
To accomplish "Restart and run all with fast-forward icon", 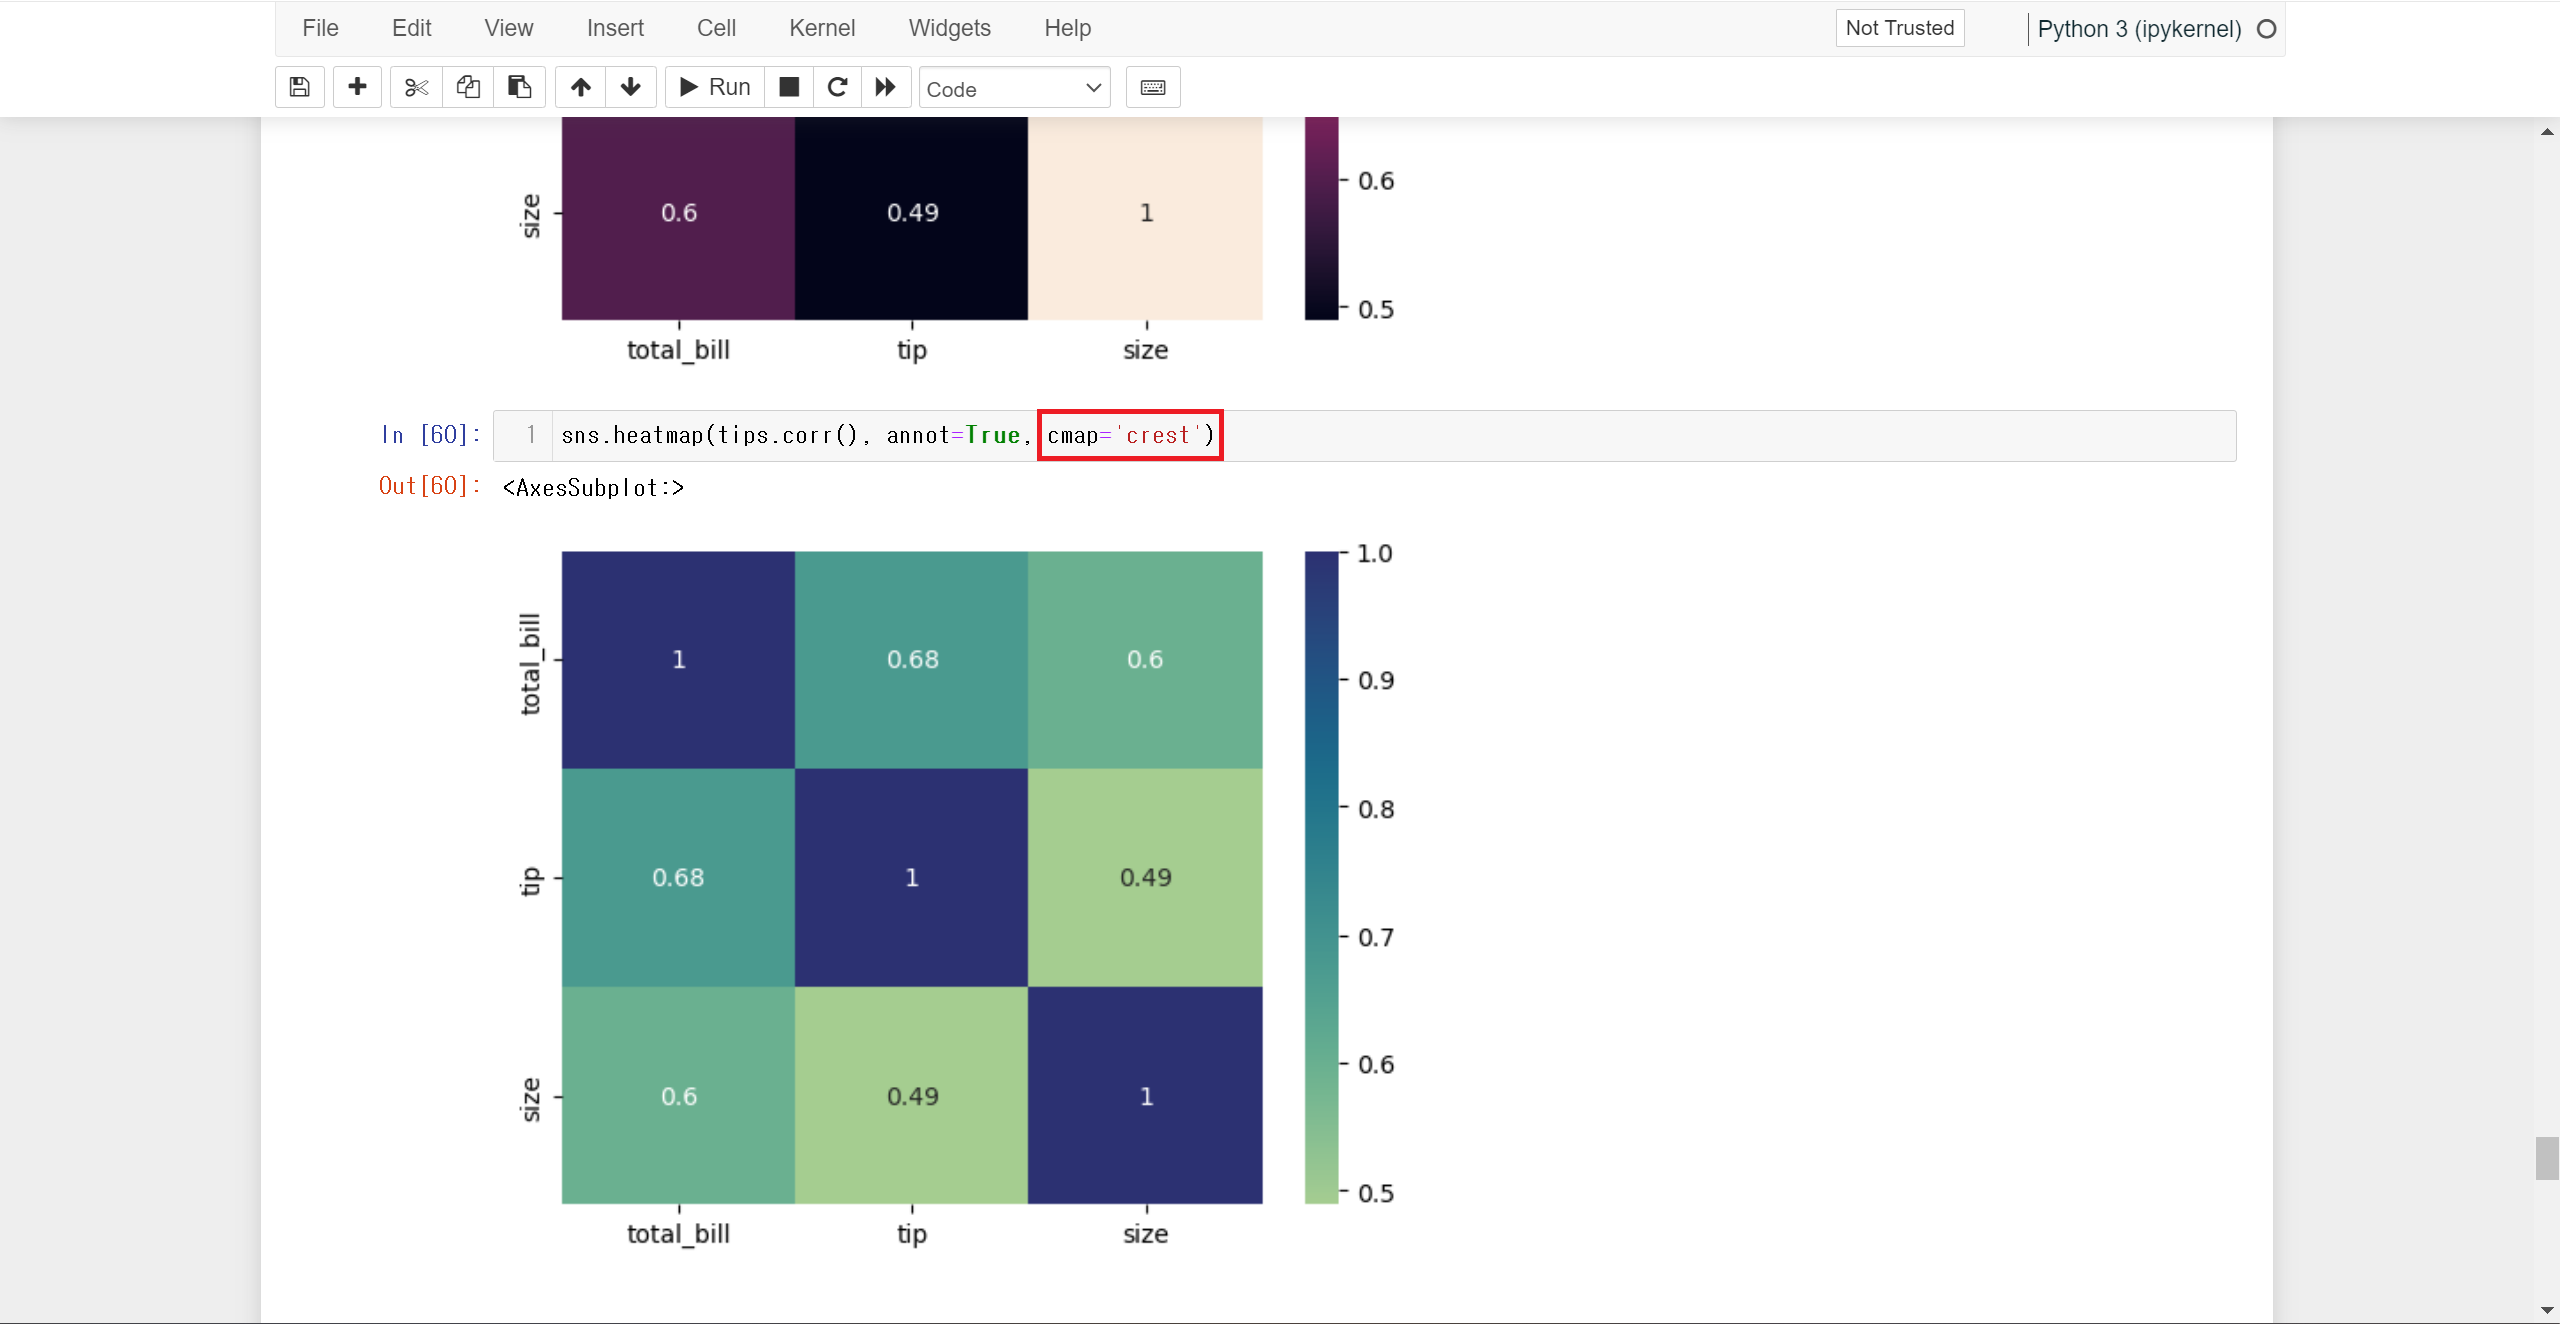I will click(x=886, y=87).
